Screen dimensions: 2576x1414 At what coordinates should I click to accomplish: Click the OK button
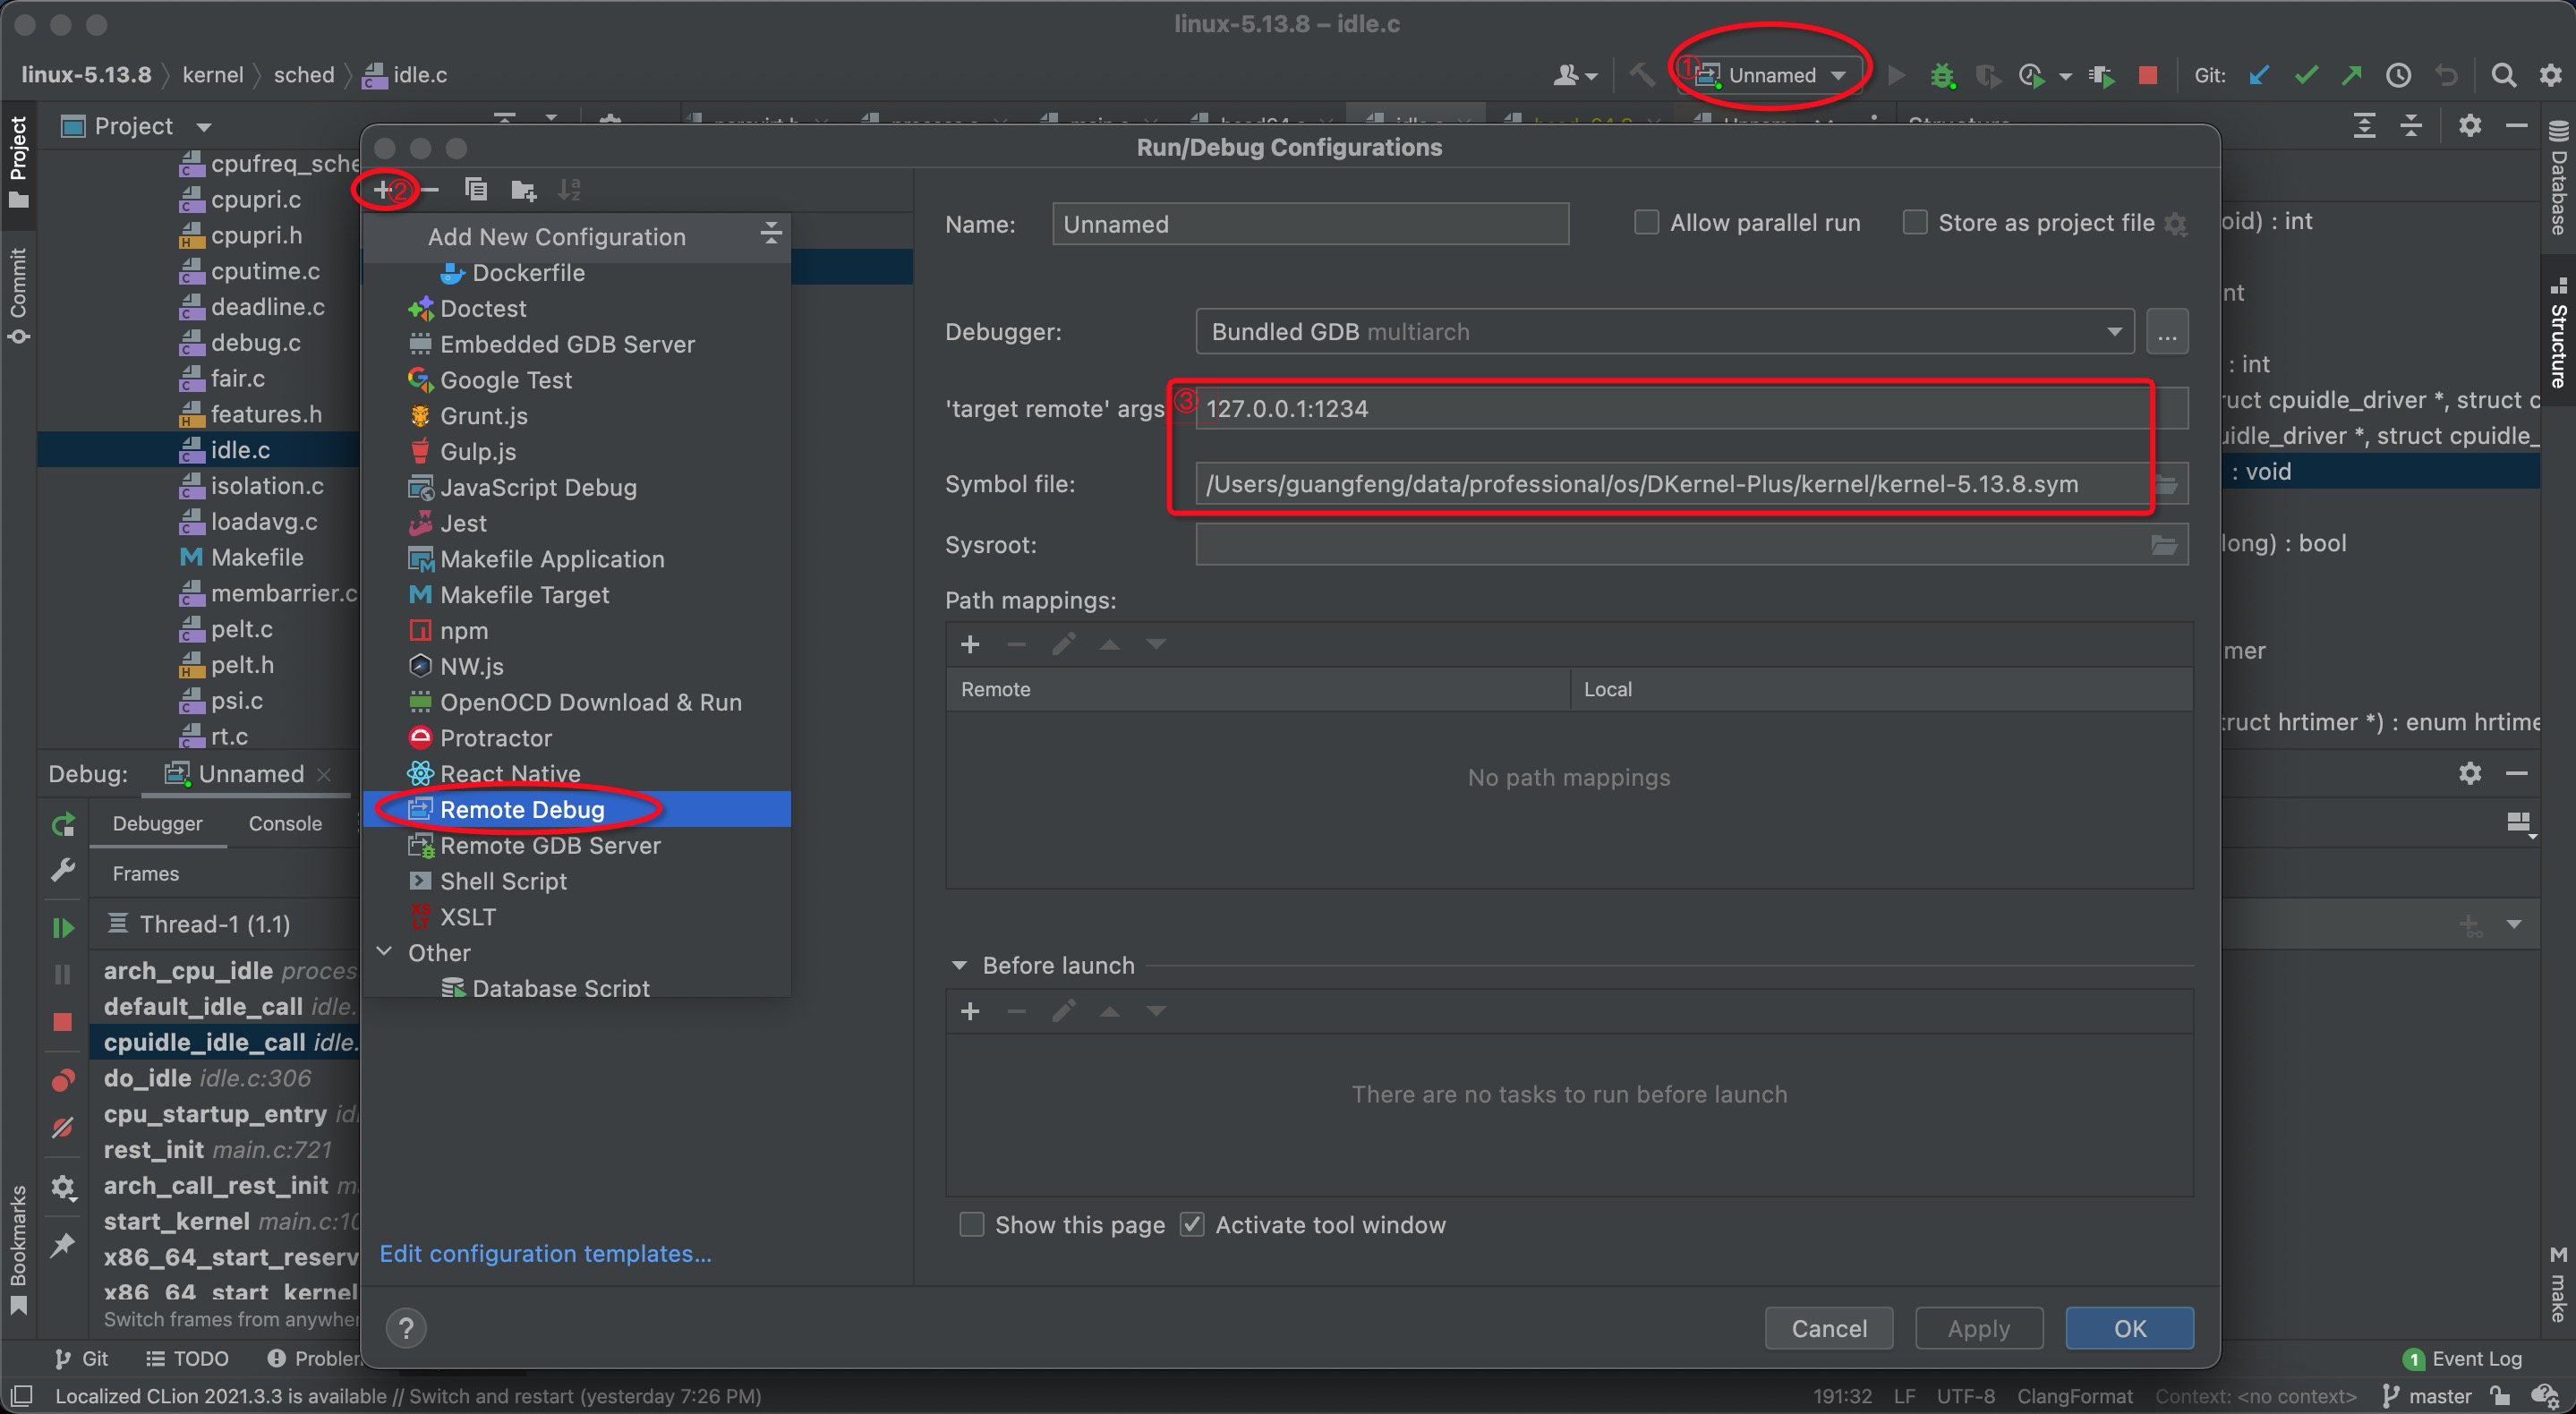click(2129, 1328)
